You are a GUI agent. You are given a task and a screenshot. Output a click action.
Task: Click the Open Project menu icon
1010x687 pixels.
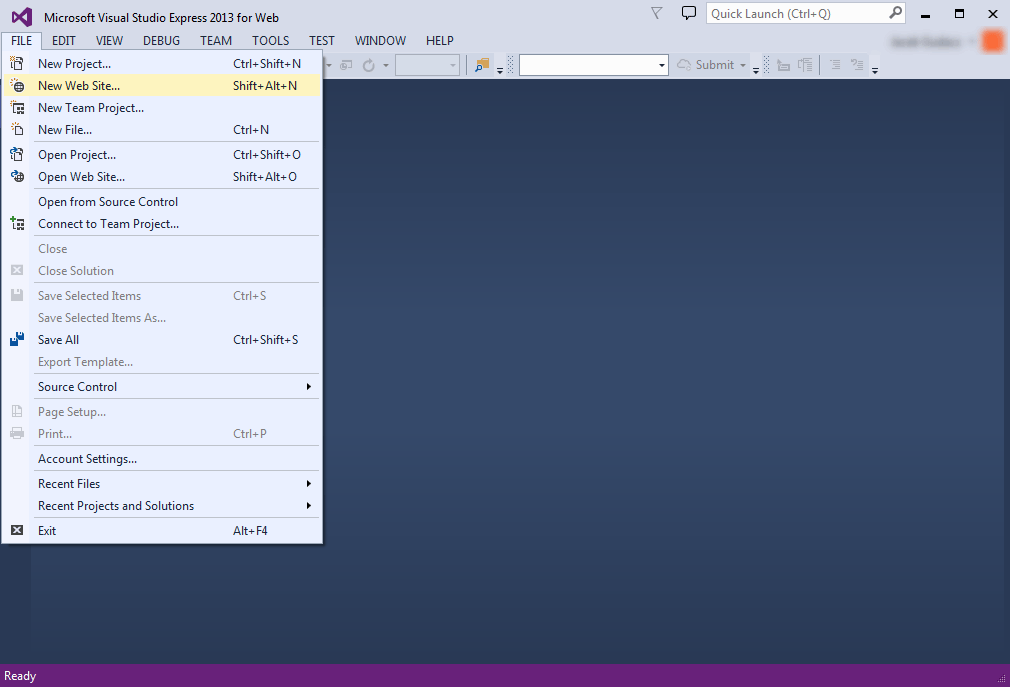click(x=17, y=155)
